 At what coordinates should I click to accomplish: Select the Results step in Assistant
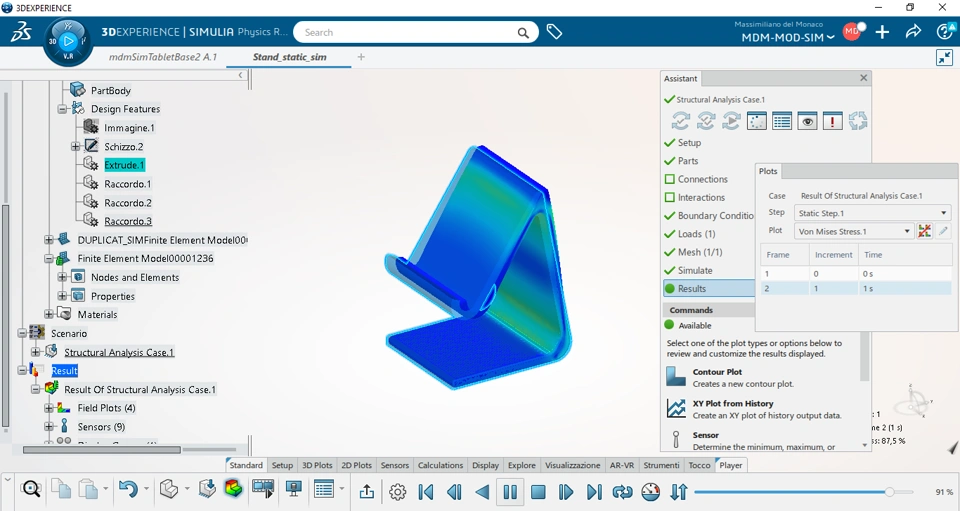pos(709,288)
